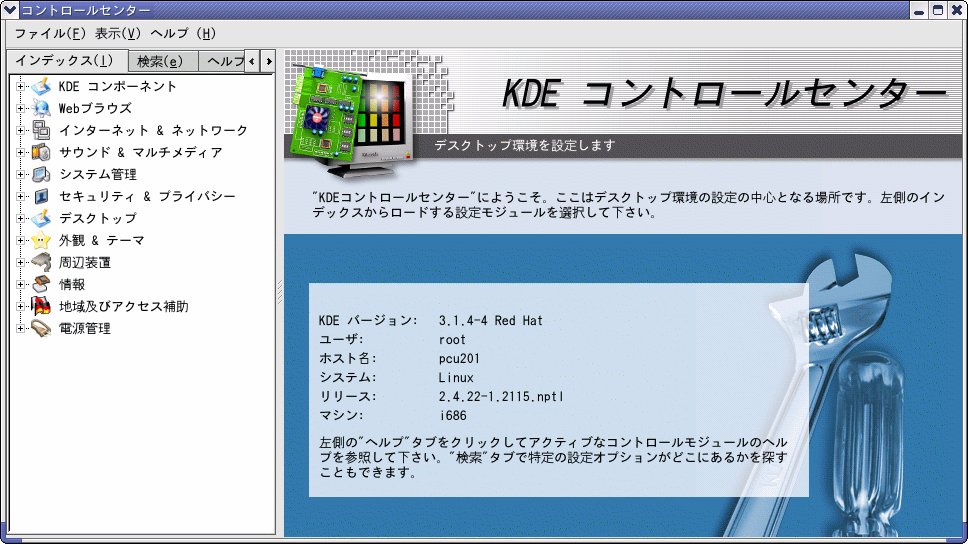The width and height of the screenshot is (968, 544).
Task: Click the システム管理 computer icon
Action: (x=41, y=175)
